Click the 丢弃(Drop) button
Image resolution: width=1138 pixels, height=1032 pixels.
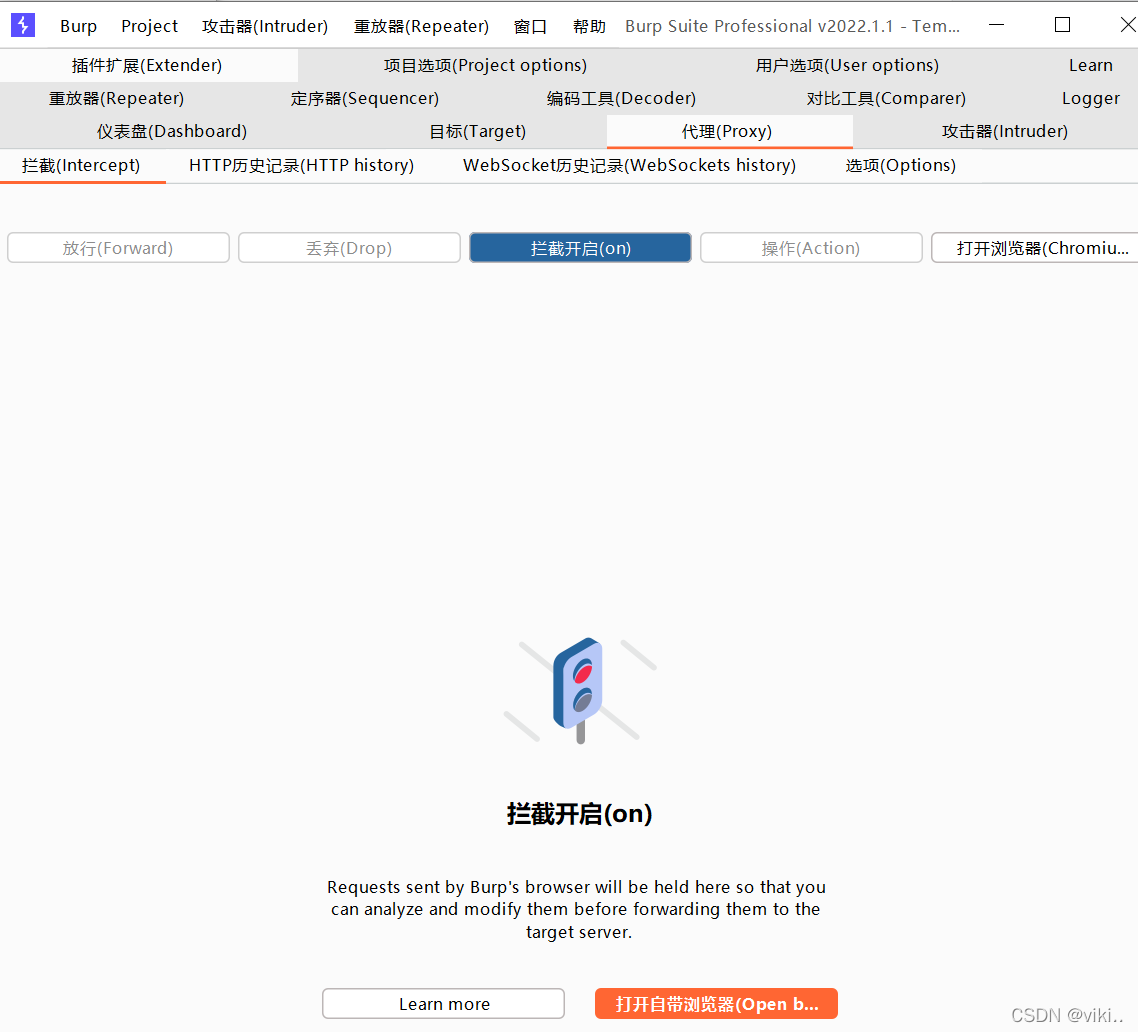pos(349,248)
